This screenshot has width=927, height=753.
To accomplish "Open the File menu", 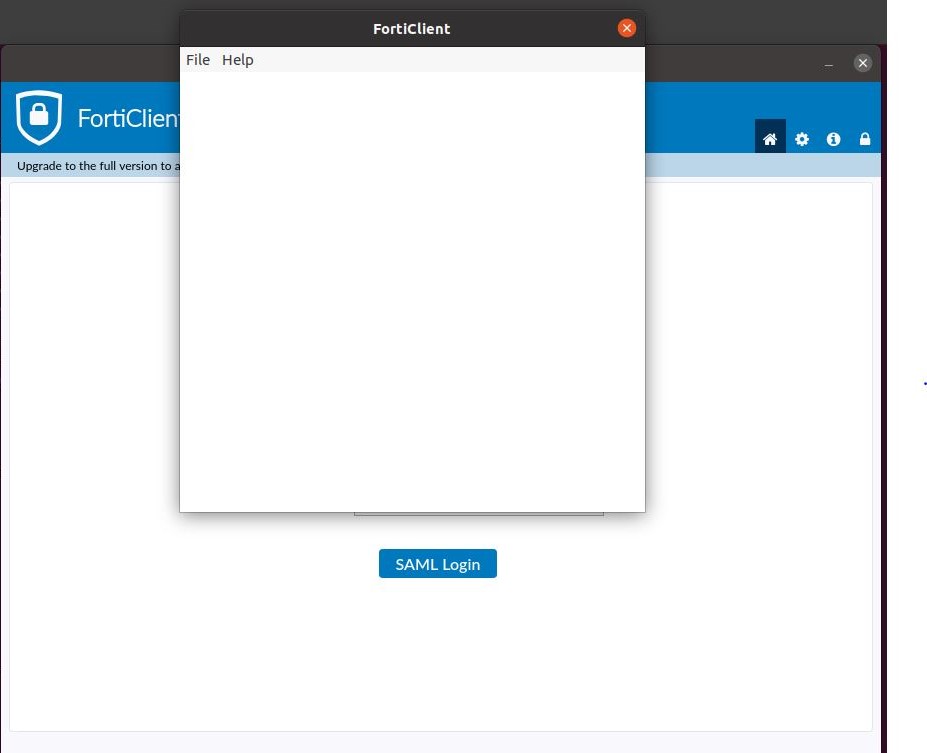I will [197, 60].
